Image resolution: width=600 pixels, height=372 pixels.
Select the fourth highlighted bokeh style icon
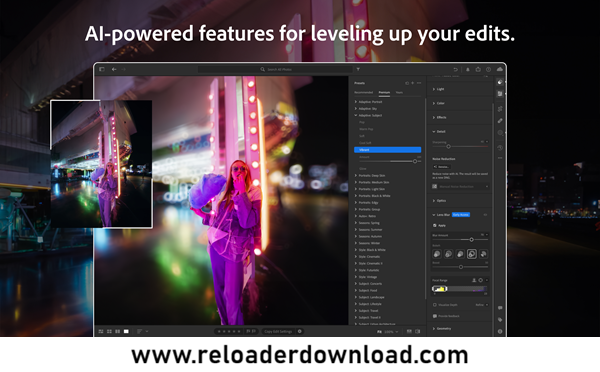(x=472, y=254)
